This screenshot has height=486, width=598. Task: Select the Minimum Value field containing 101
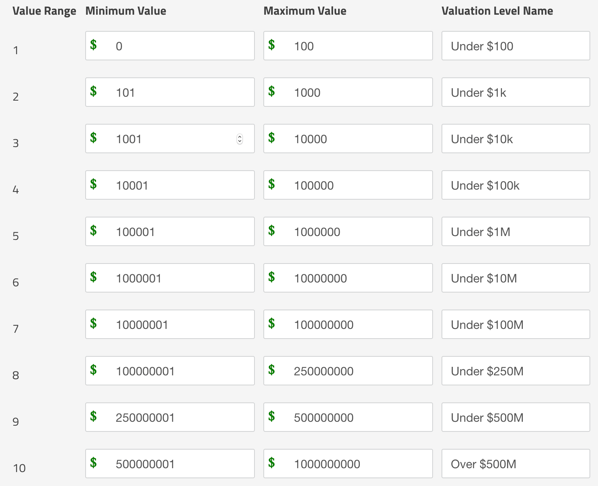pyautogui.click(x=170, y=92)
